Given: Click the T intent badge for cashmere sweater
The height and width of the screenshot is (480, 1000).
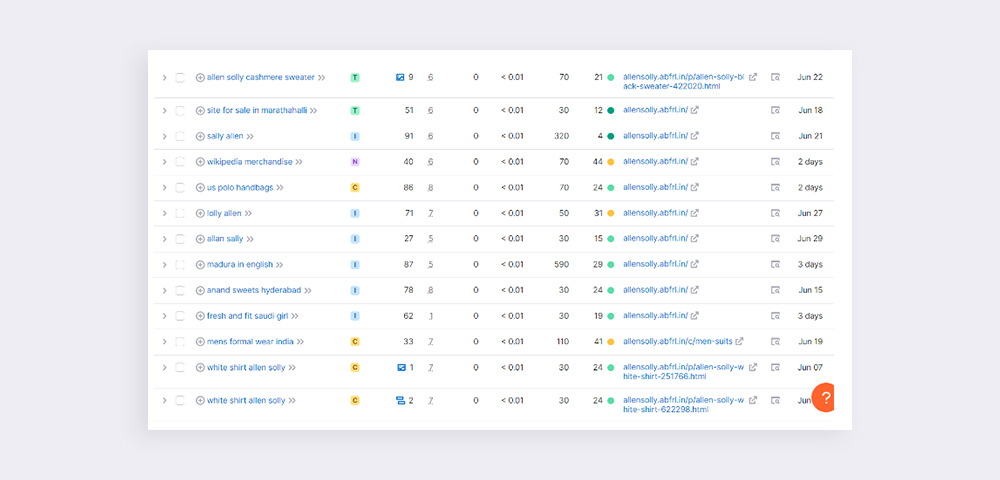Looking at the screenshot, I should click(355, 78).
